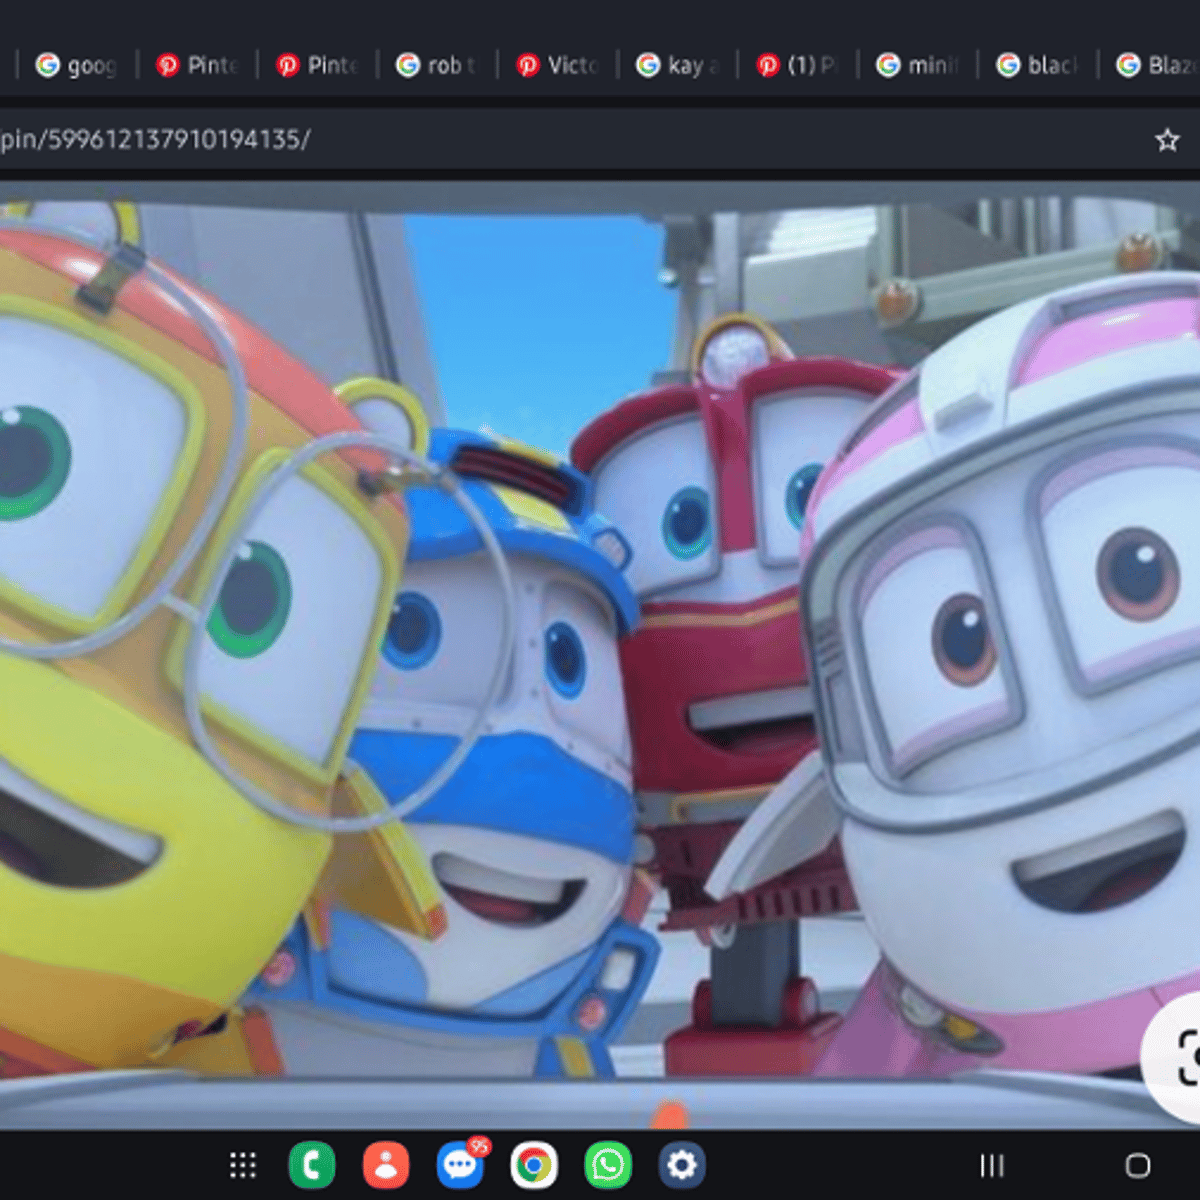Open Chrome from the taskbar
Screen dimensions: 1200x1200
click(534, 1165)
